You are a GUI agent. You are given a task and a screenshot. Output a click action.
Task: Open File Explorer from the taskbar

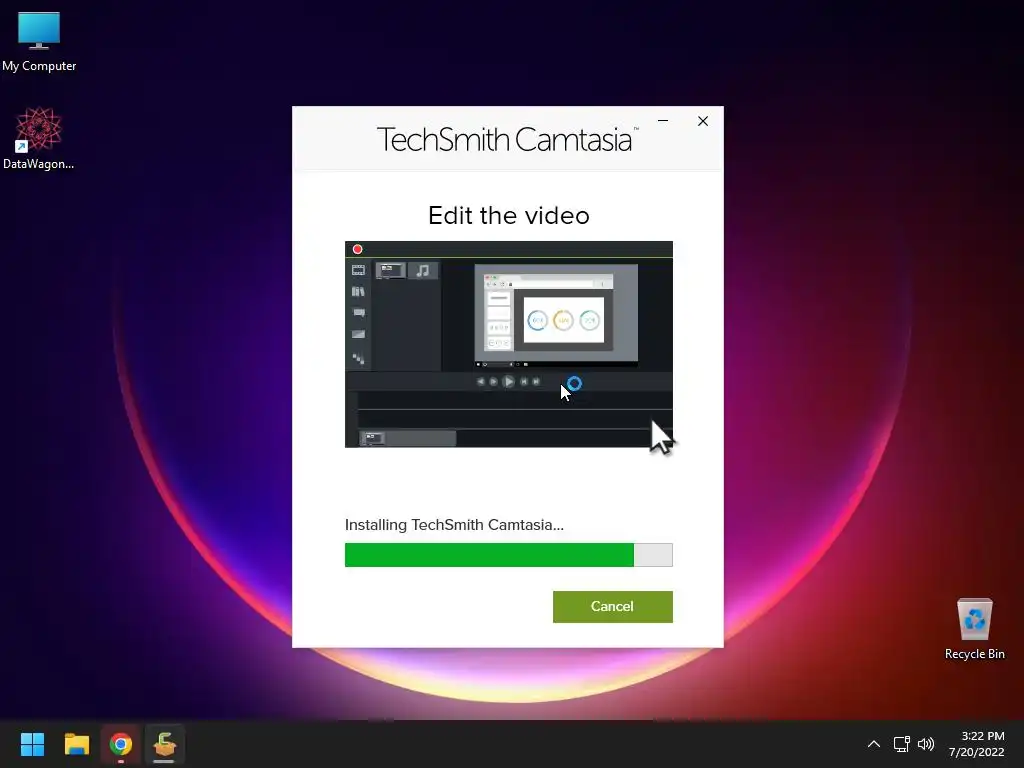coord(76,744)
